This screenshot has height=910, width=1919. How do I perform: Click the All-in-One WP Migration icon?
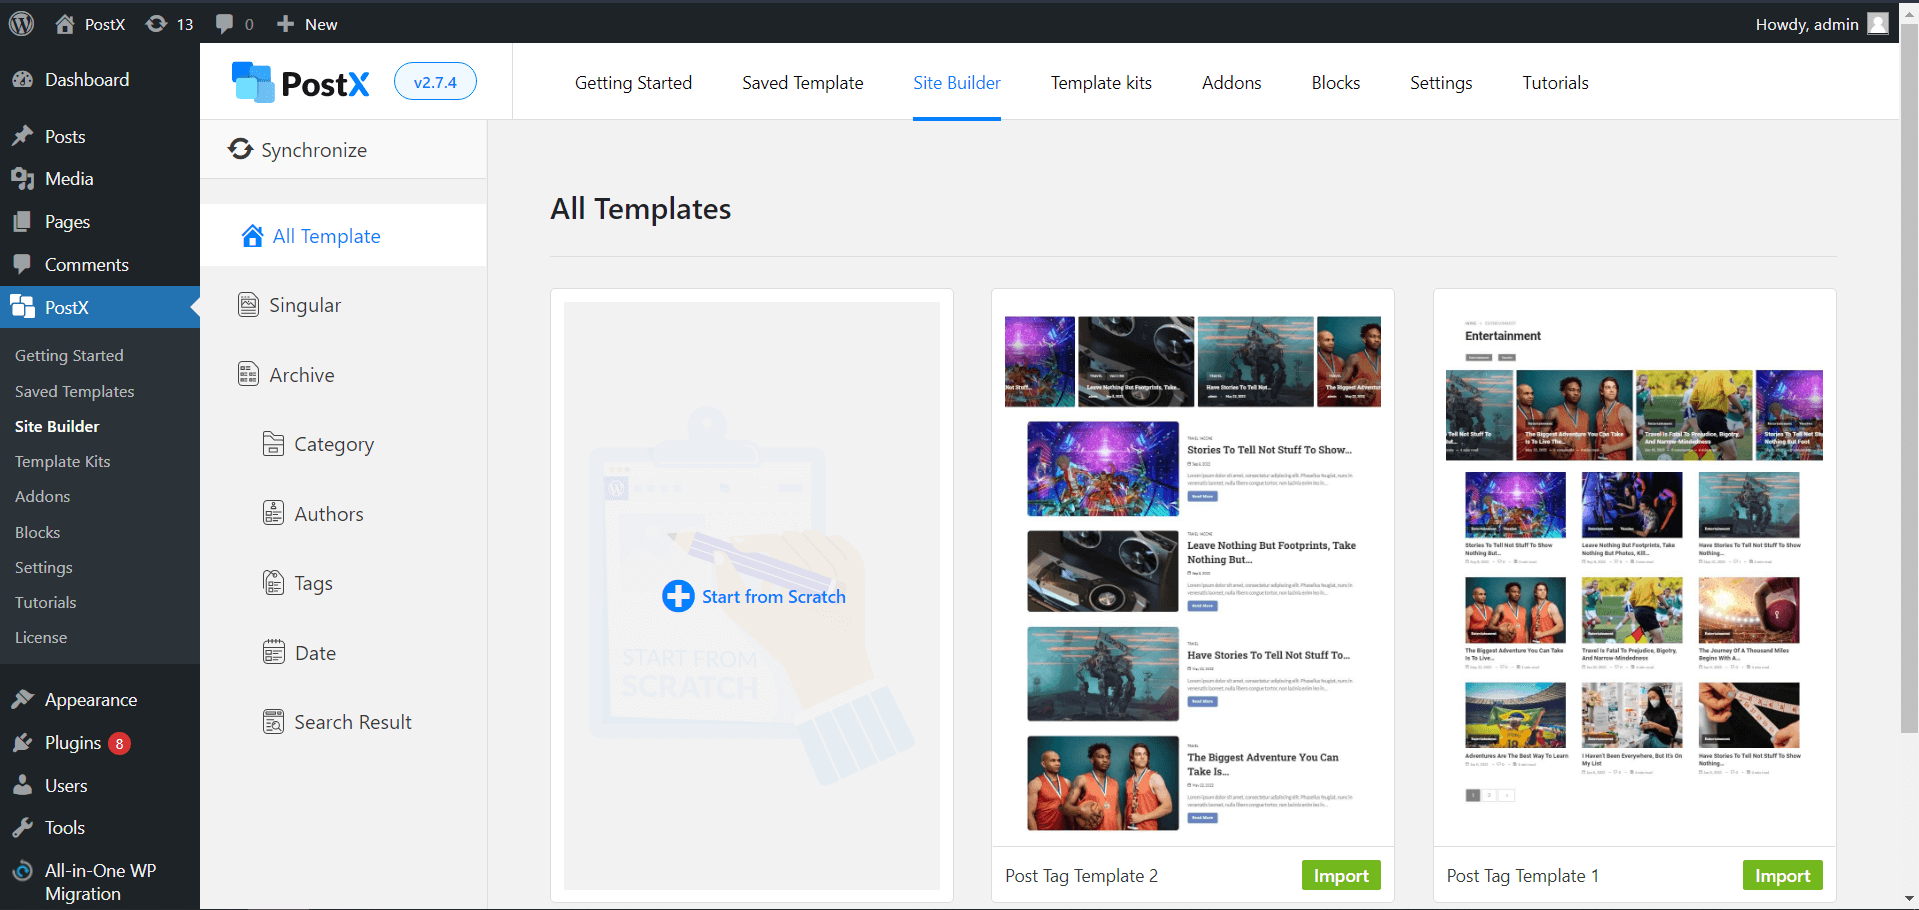click(x=22, y=872)
